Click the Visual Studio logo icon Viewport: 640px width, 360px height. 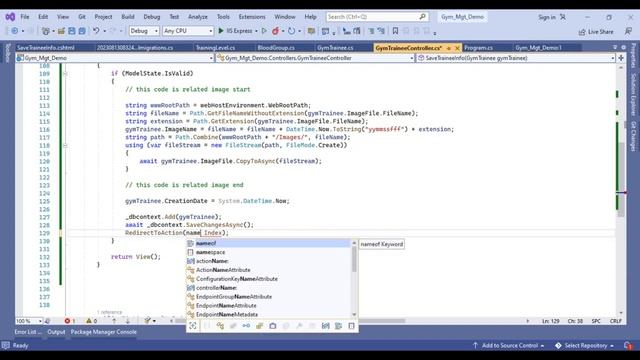[x=10, y=17]
